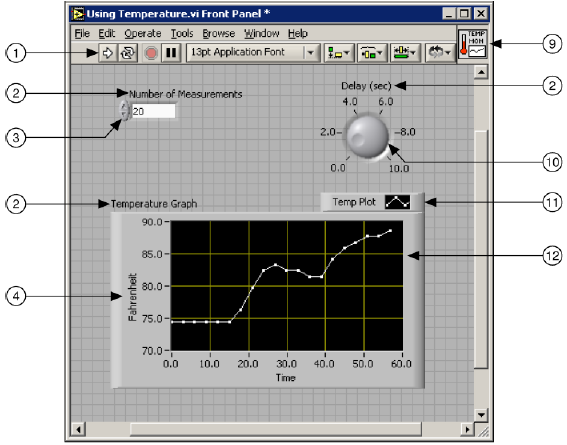Viewport: 567px width, 445px height.
Task: Click the Temp Plot line style sample
Action: coord(397,202)
